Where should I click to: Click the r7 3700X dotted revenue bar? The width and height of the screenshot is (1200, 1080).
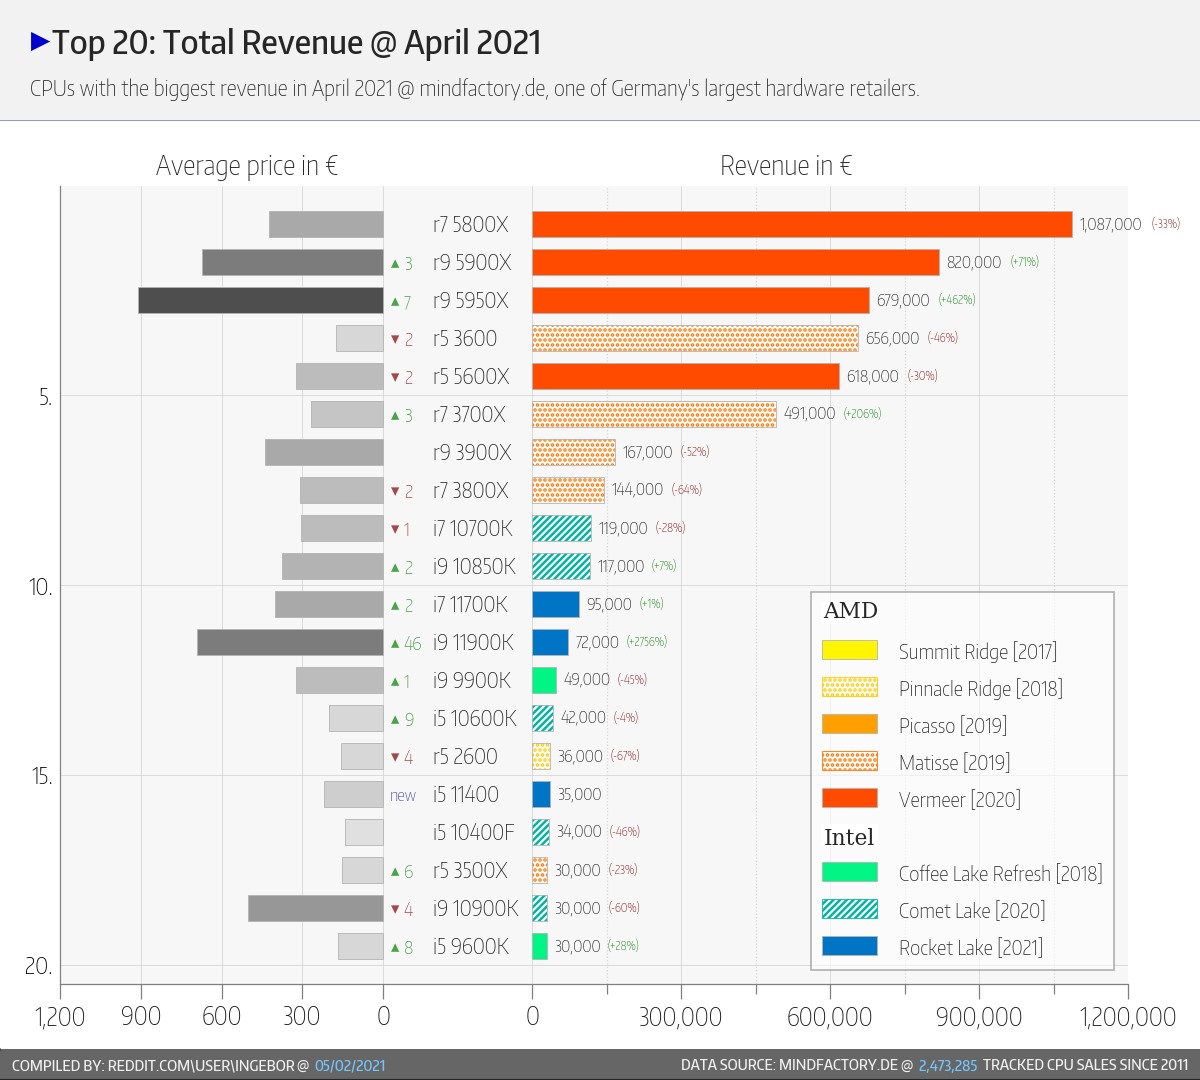(x=654, y=414)
